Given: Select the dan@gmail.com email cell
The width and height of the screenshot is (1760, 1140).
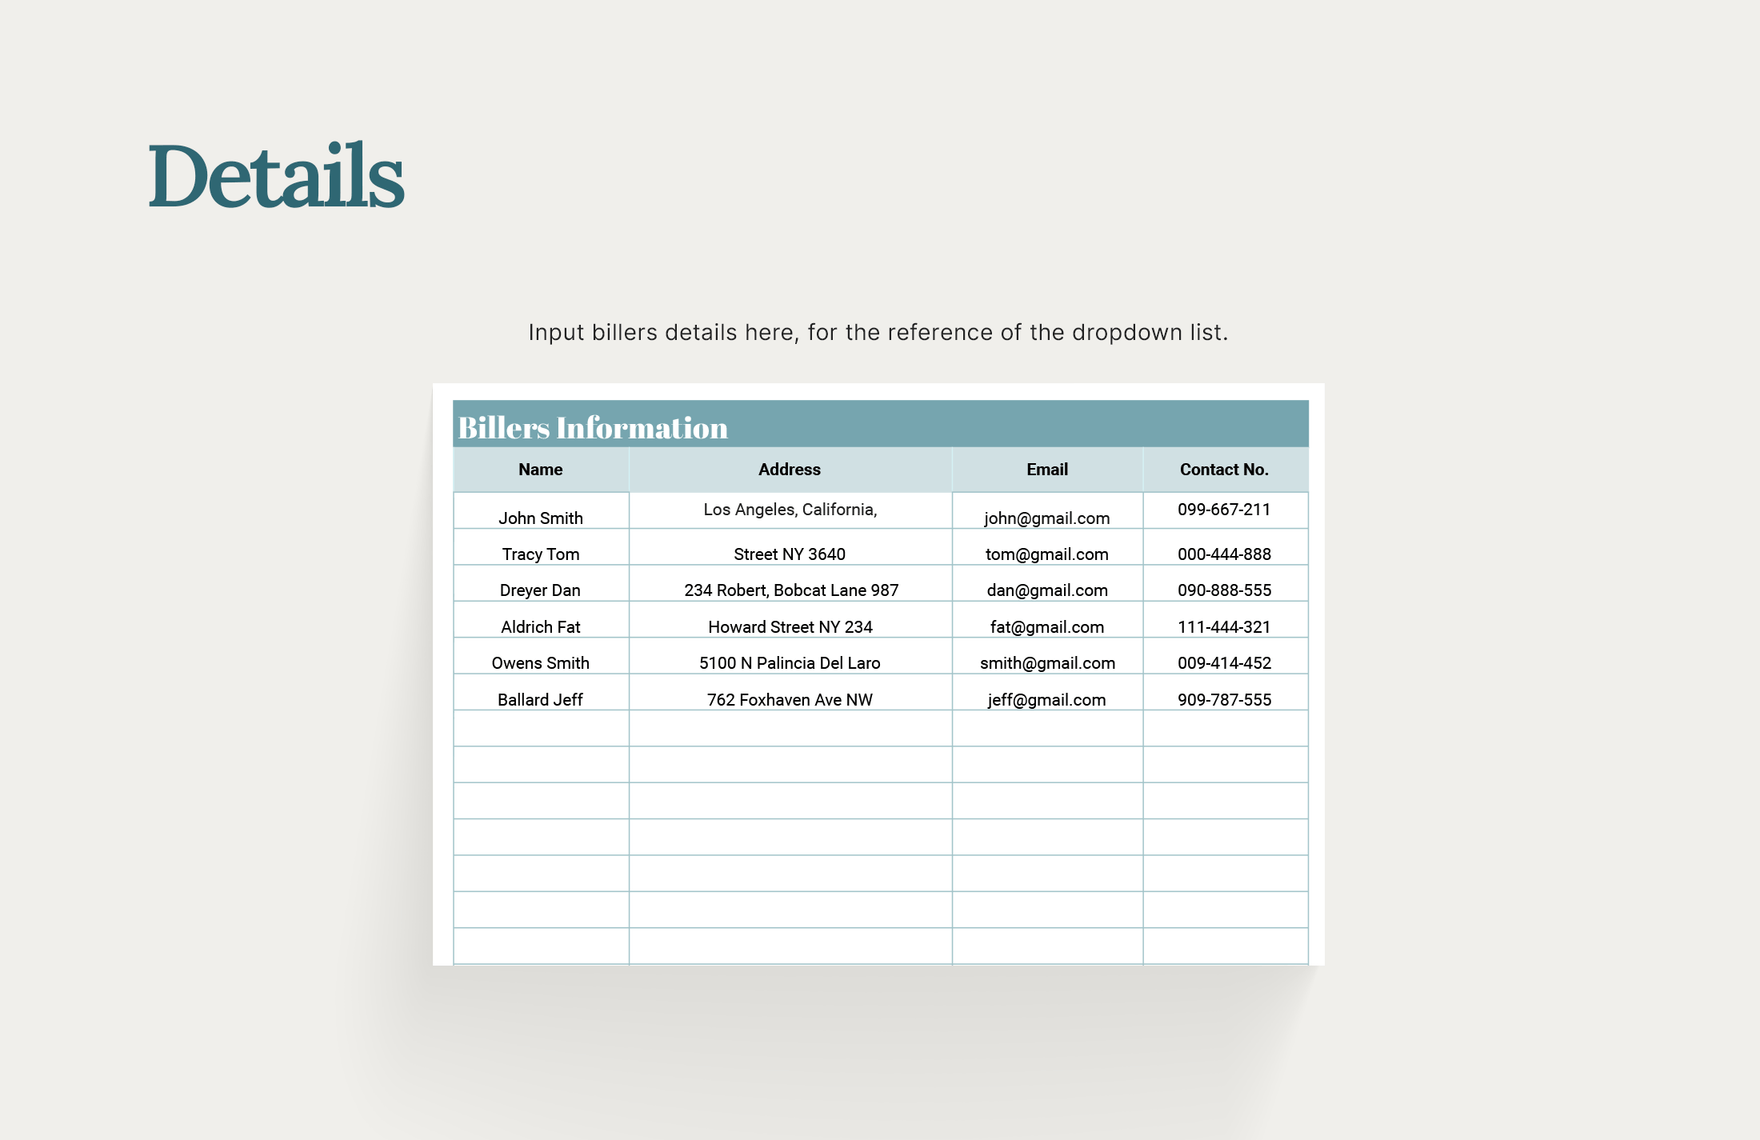Looking at the screenshot, I should point(1047,583).
